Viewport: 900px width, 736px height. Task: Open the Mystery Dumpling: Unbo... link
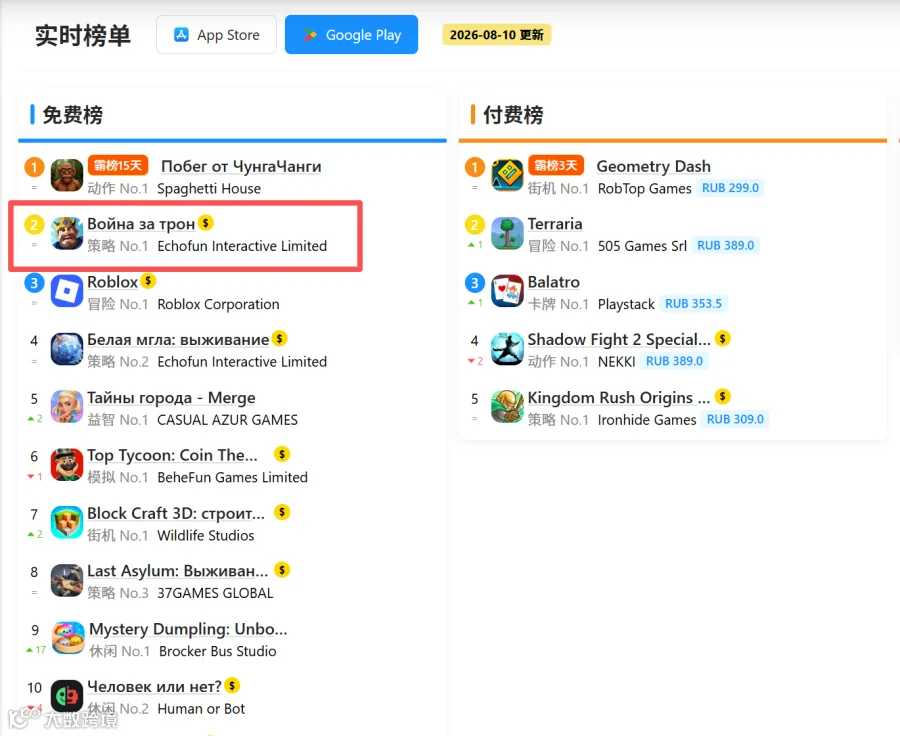pos(188,629)
